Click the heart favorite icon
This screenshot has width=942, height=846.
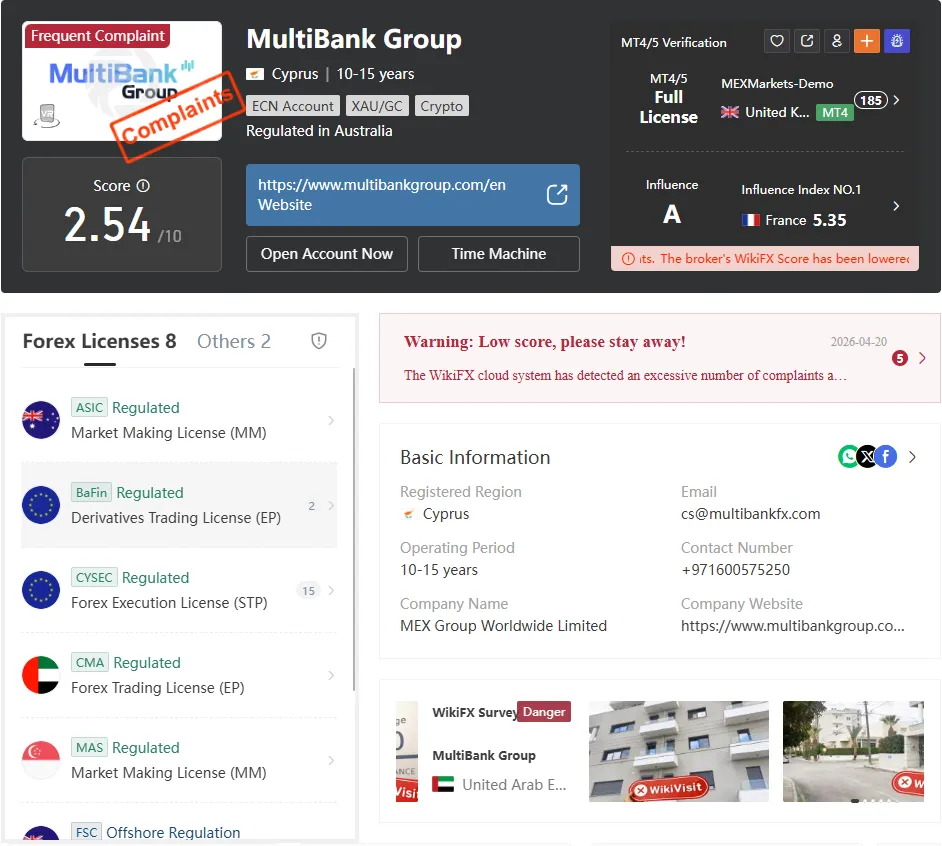(x=777, y=41)
